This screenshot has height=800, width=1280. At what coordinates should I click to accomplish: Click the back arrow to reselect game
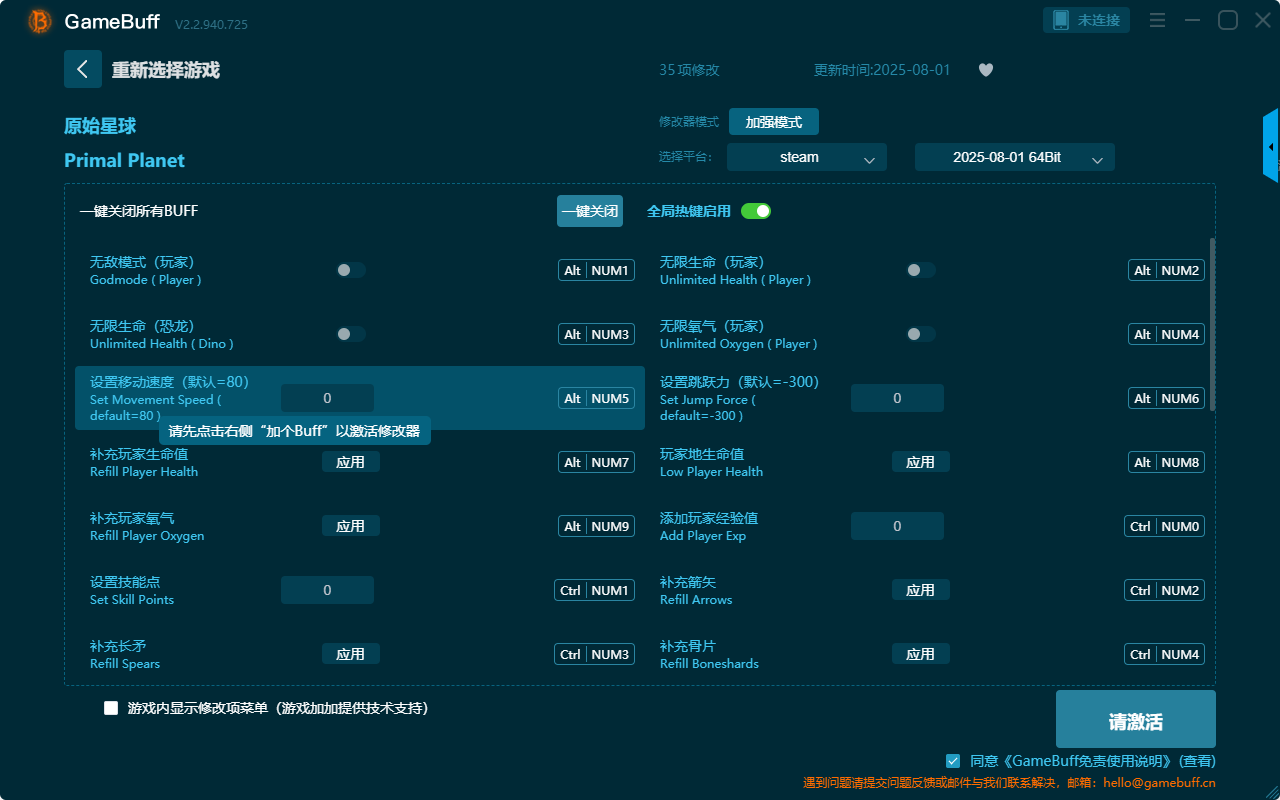pyautogui.click(x=83, y=69)
